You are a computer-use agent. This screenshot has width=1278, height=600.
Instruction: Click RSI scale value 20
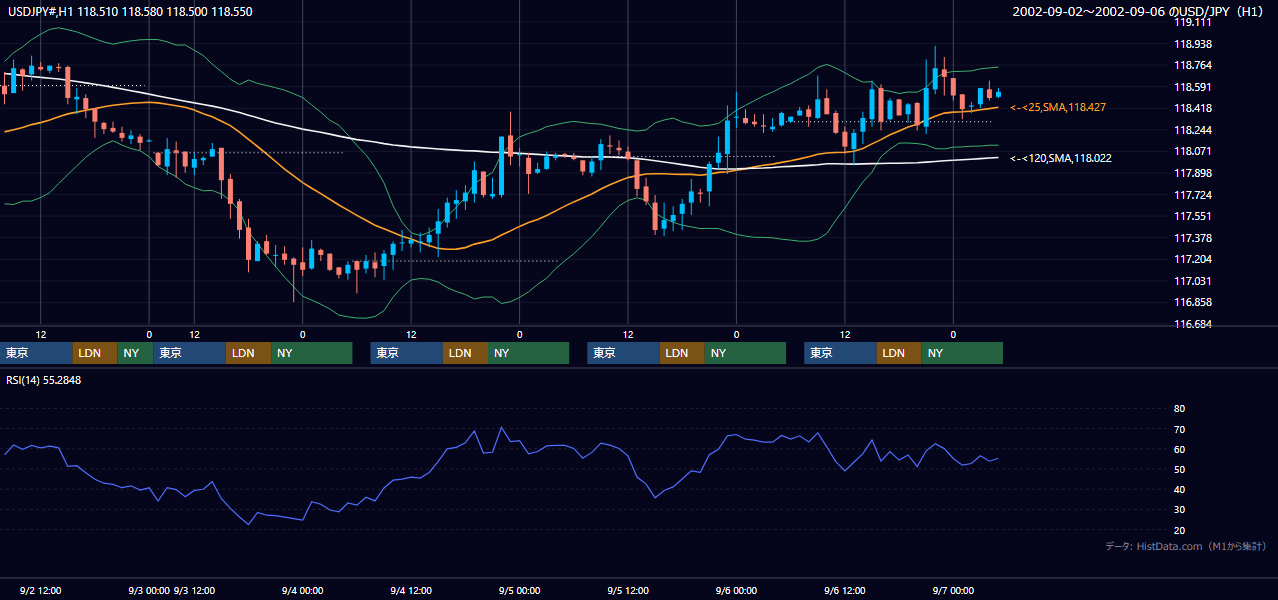1179,530
